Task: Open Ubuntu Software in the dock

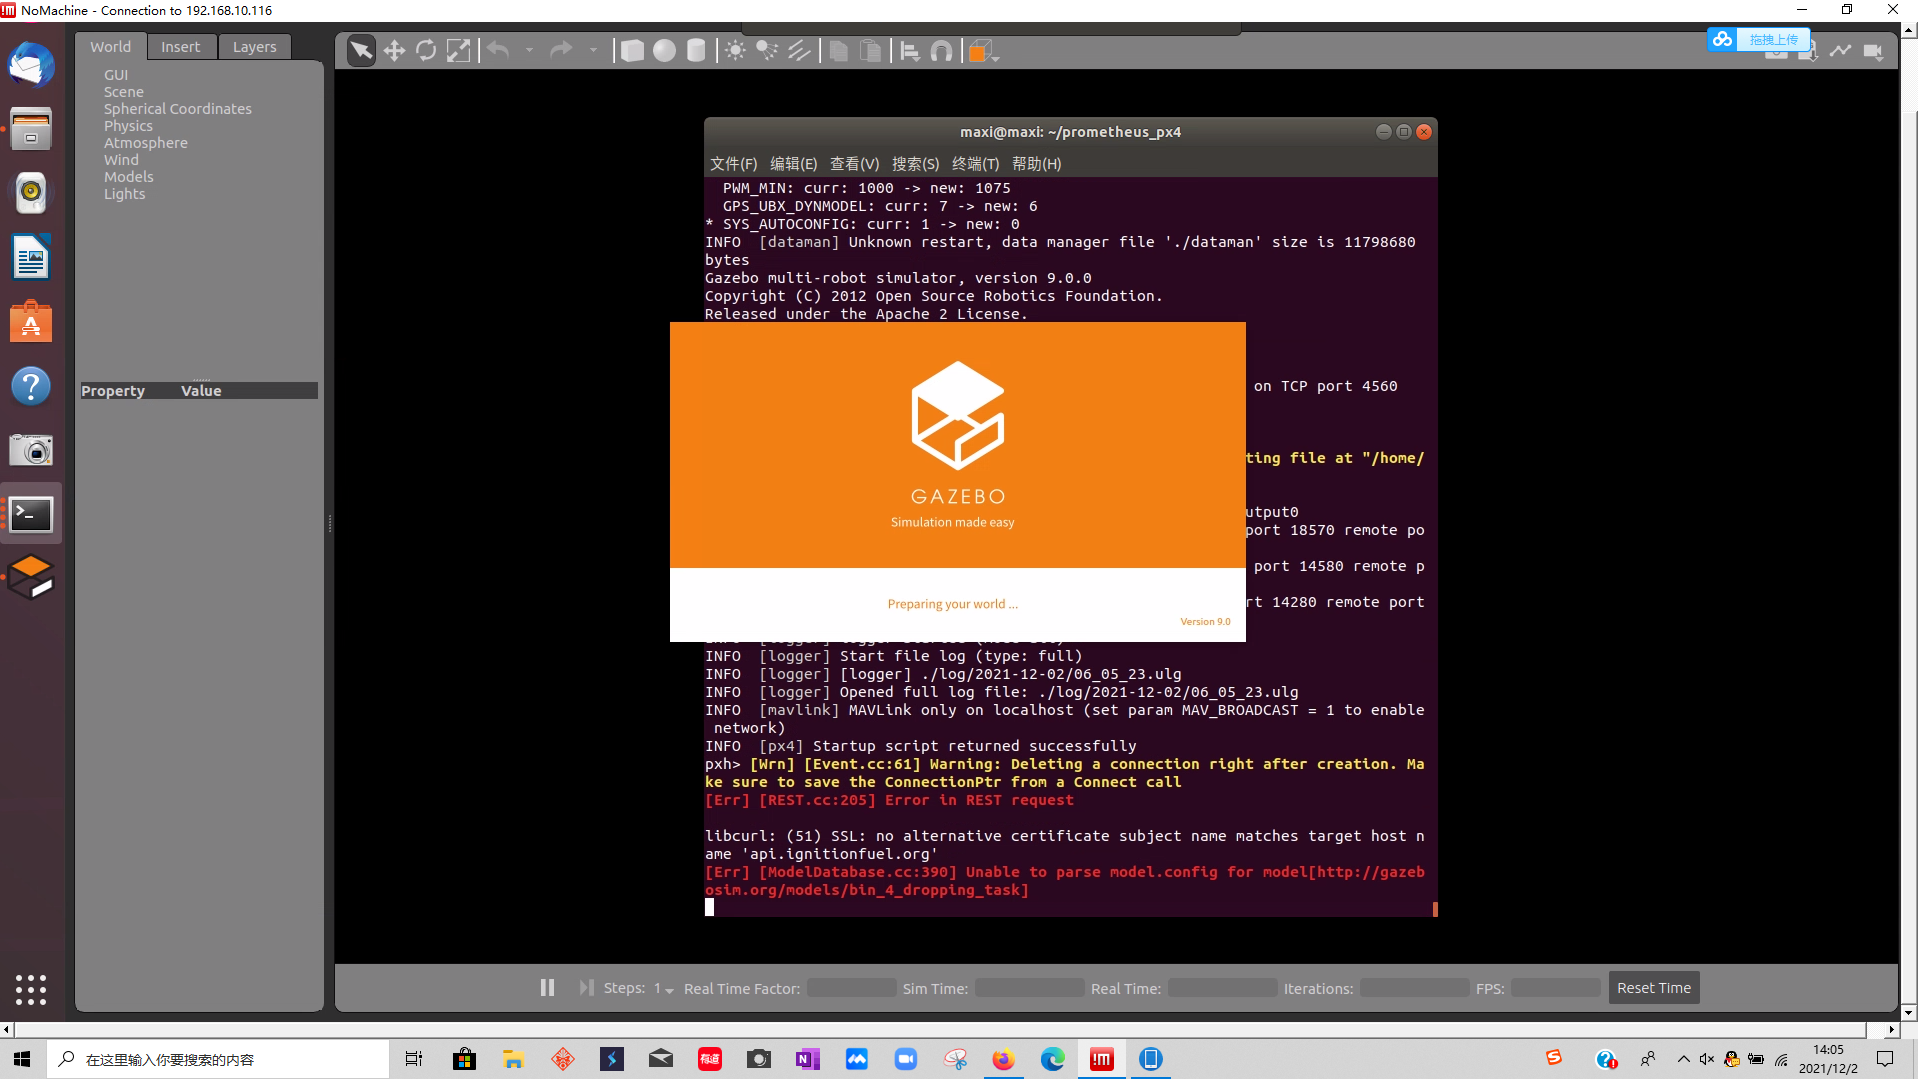Action: click(31, 322)
